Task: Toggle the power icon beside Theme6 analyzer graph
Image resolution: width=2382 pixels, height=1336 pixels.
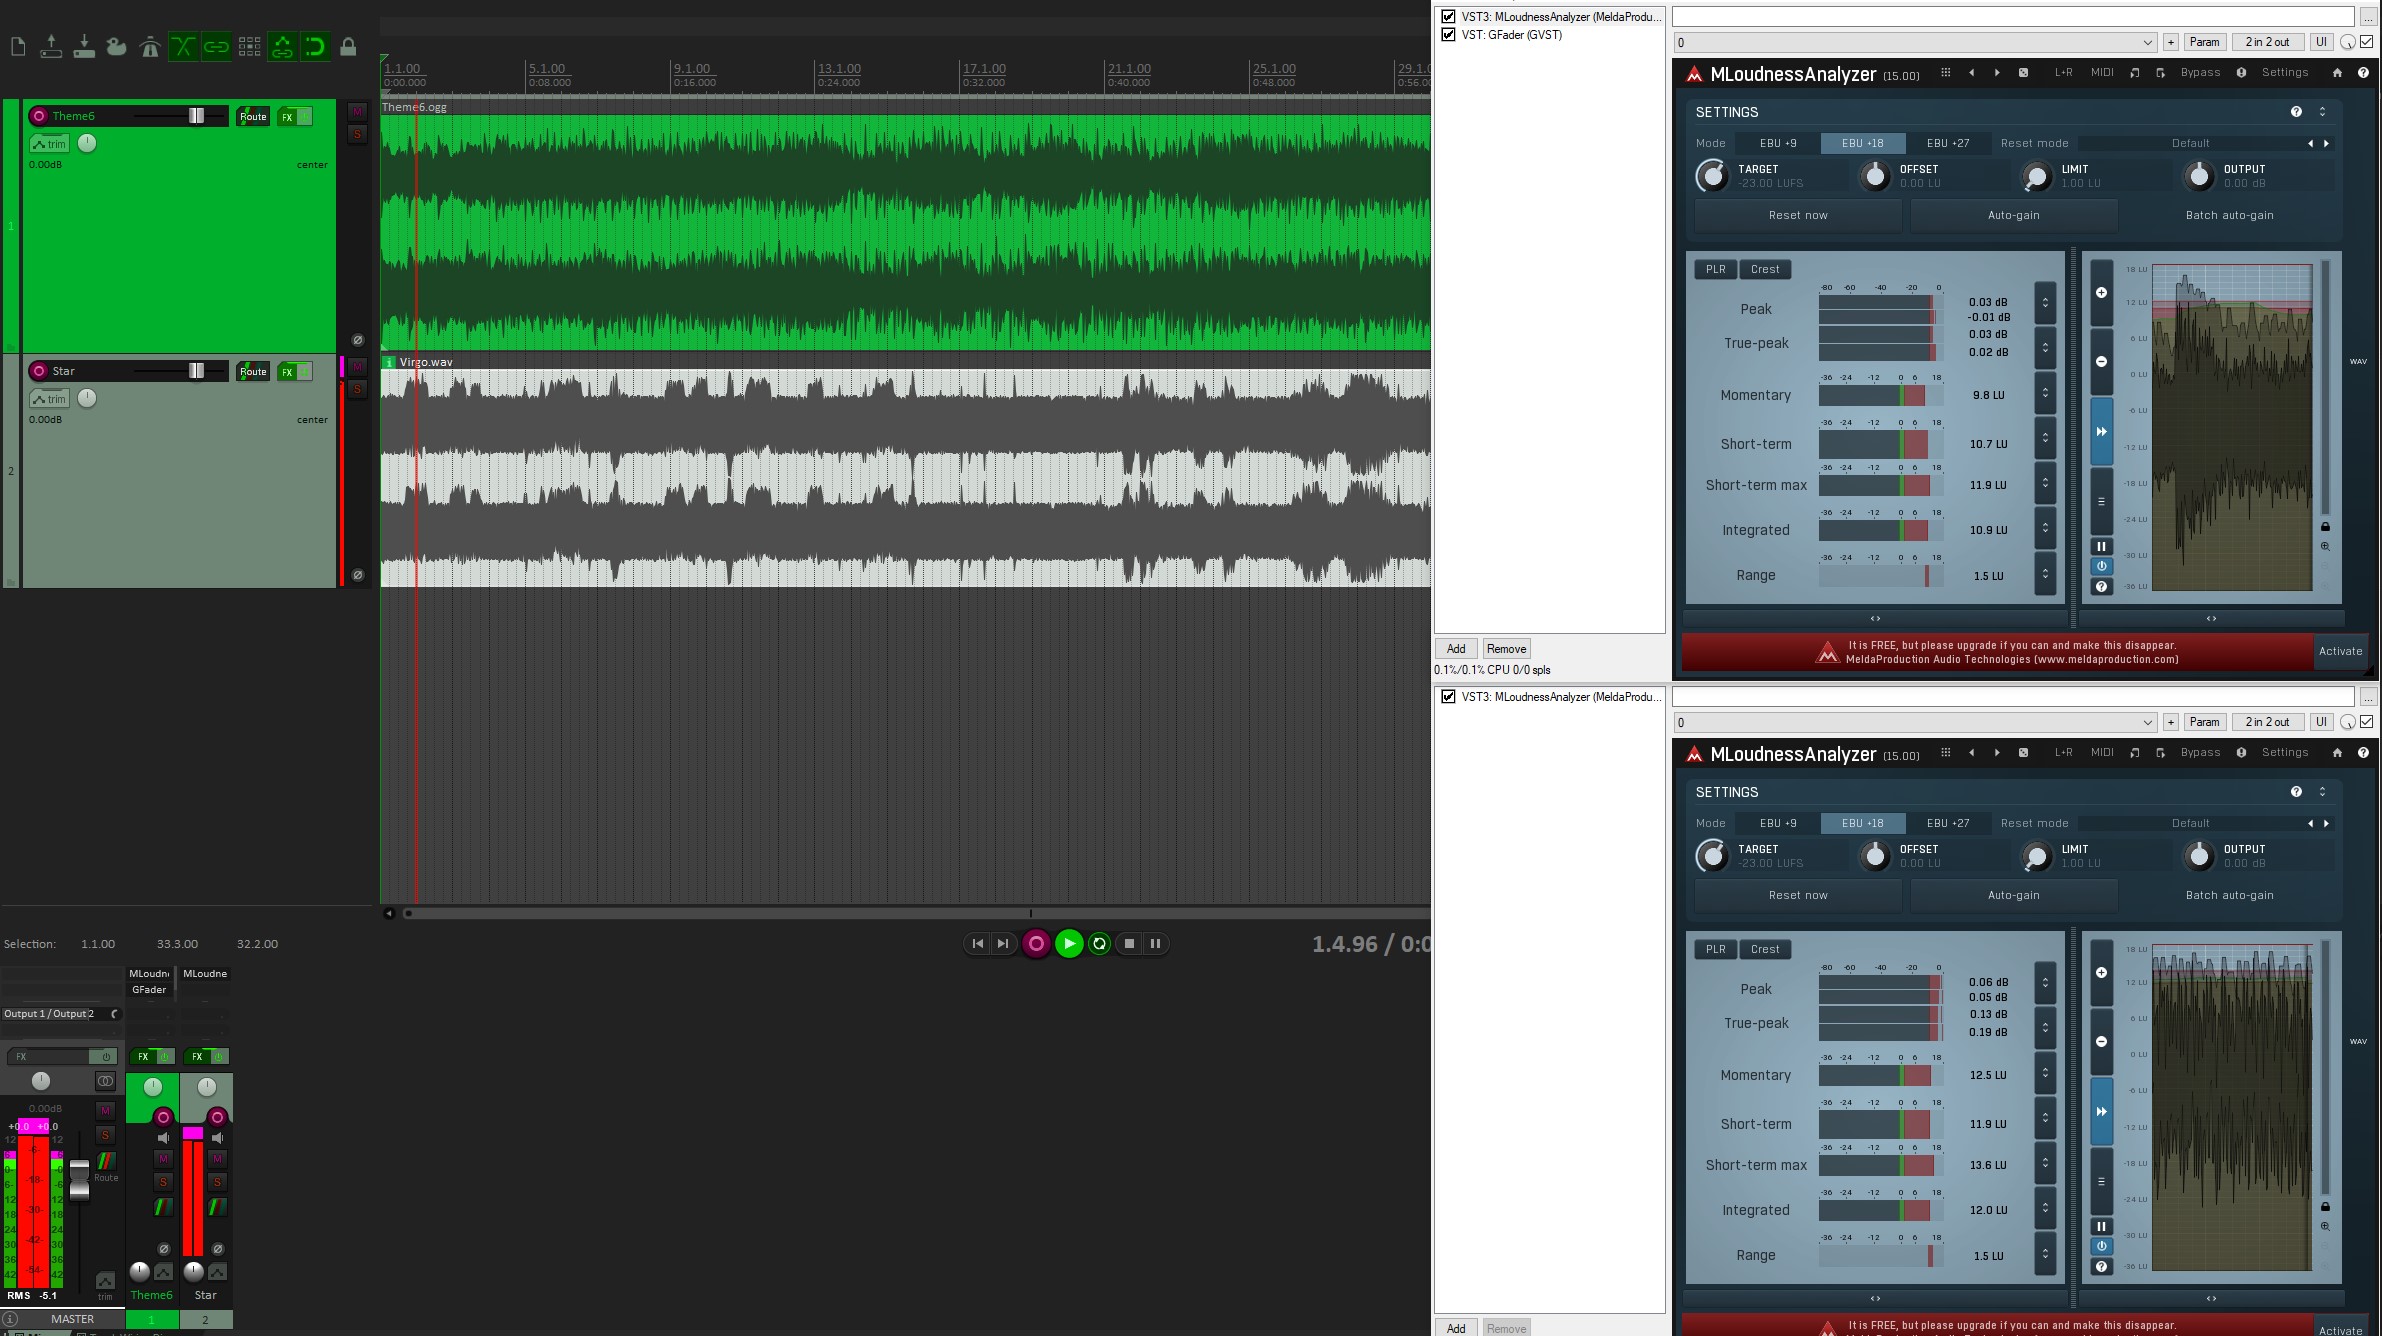Action: coord(2101,566)
